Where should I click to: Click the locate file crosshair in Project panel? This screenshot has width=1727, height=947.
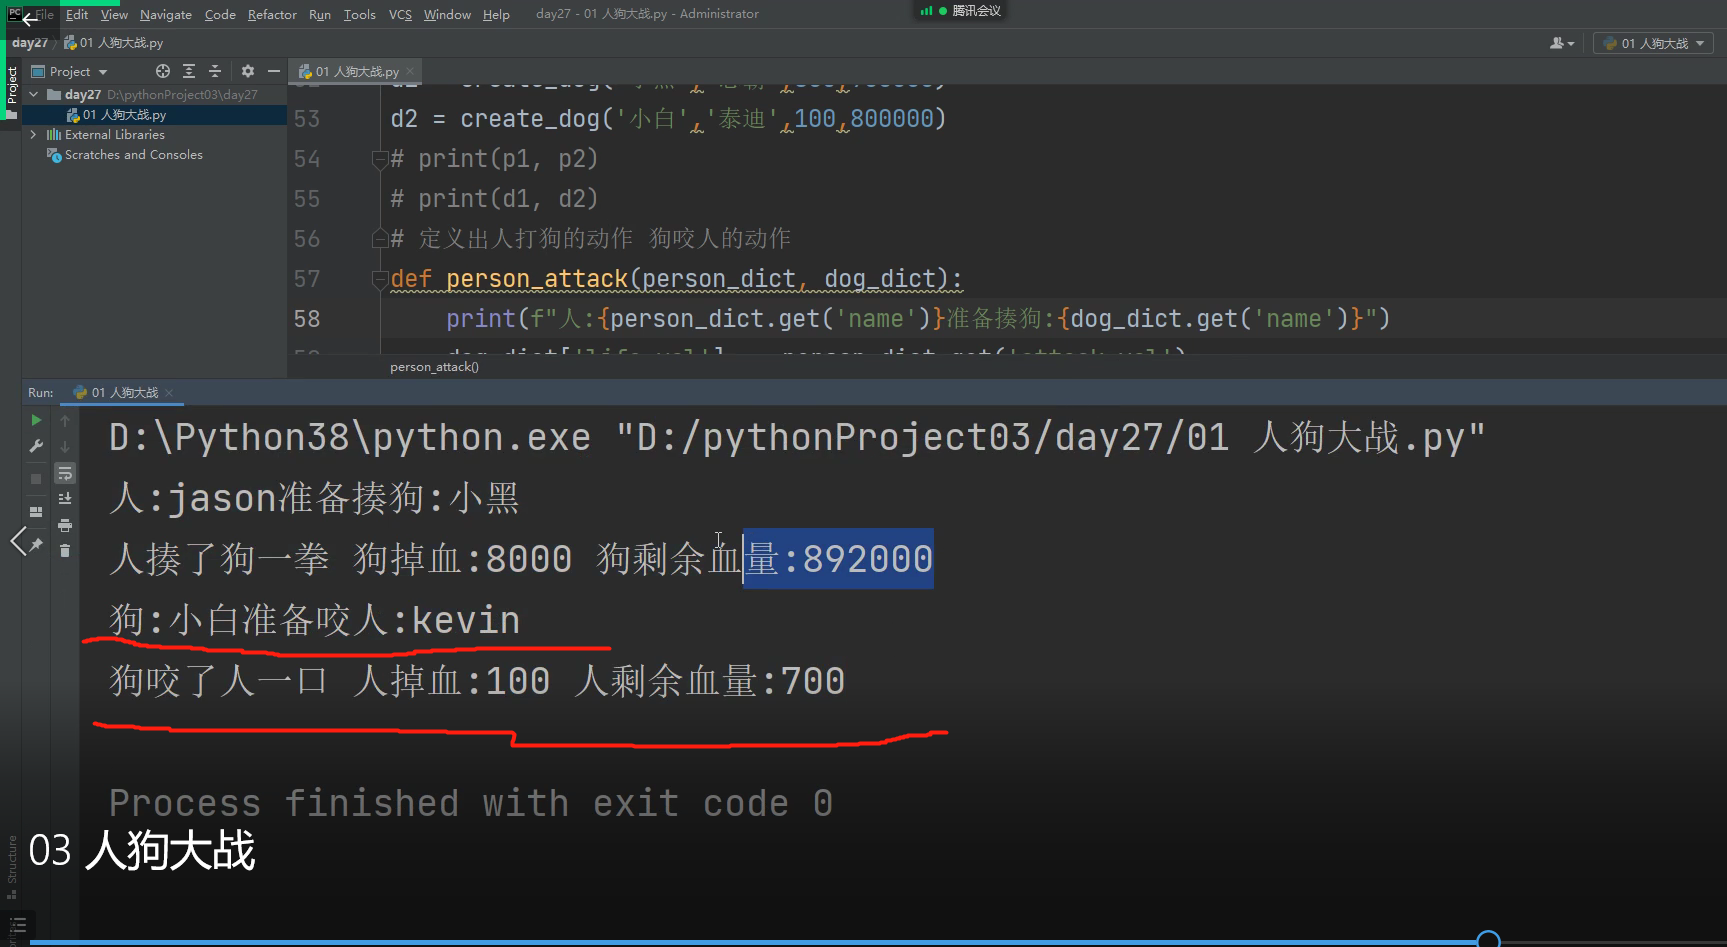point(163,71)
